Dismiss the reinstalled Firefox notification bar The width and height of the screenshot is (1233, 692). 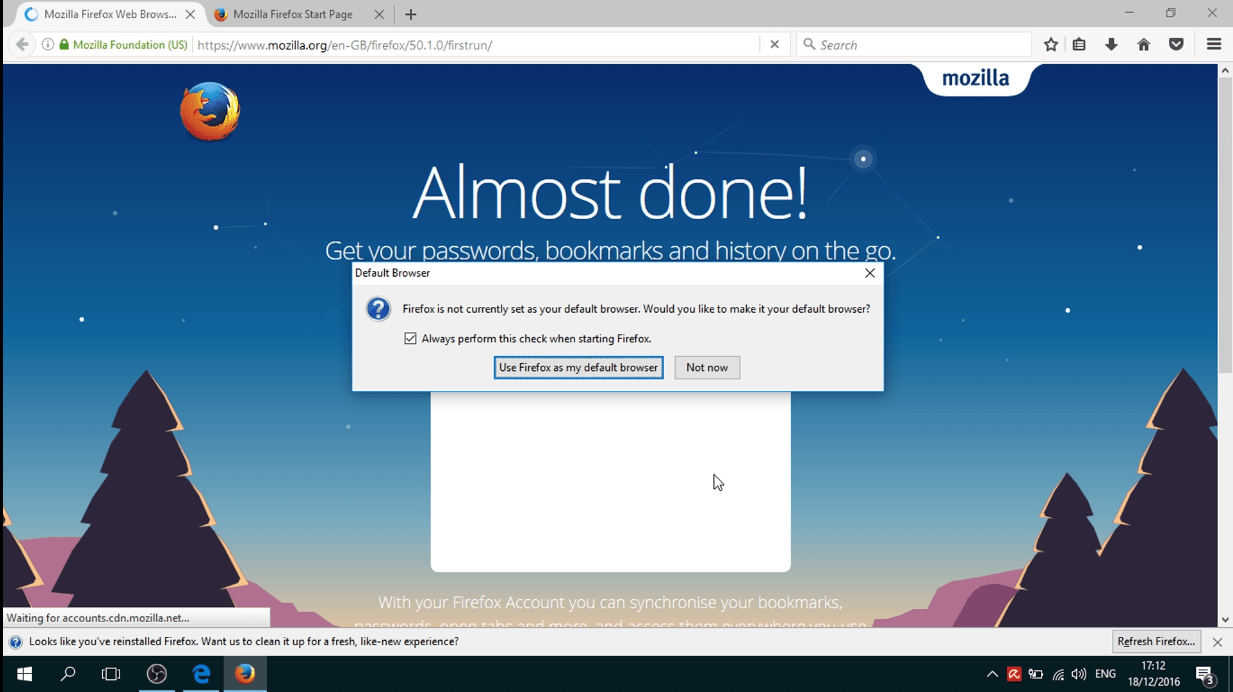tap(1217, 642)
